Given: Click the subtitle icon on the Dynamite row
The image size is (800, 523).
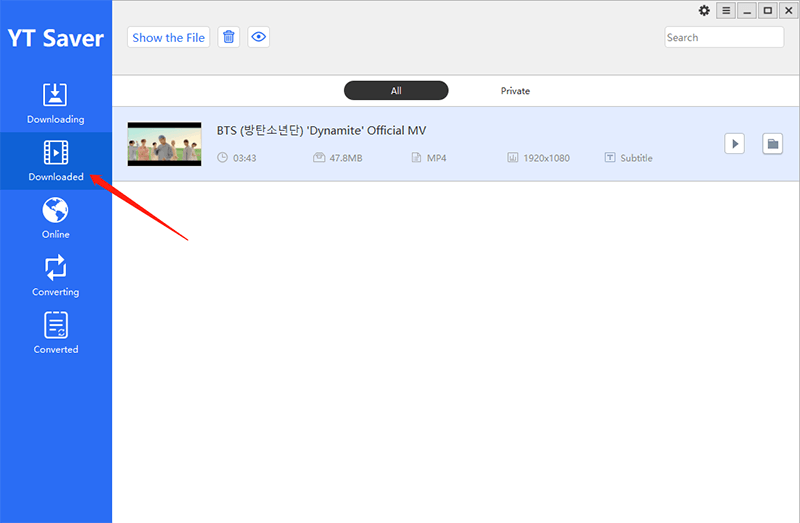Looking at the screenshot, I should tap(610, 158).
